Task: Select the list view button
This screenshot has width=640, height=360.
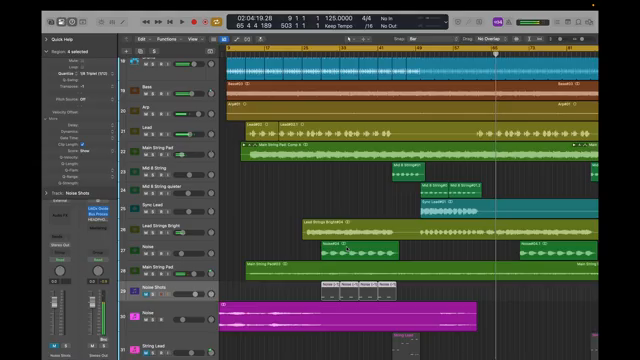Action: [213, 39]
